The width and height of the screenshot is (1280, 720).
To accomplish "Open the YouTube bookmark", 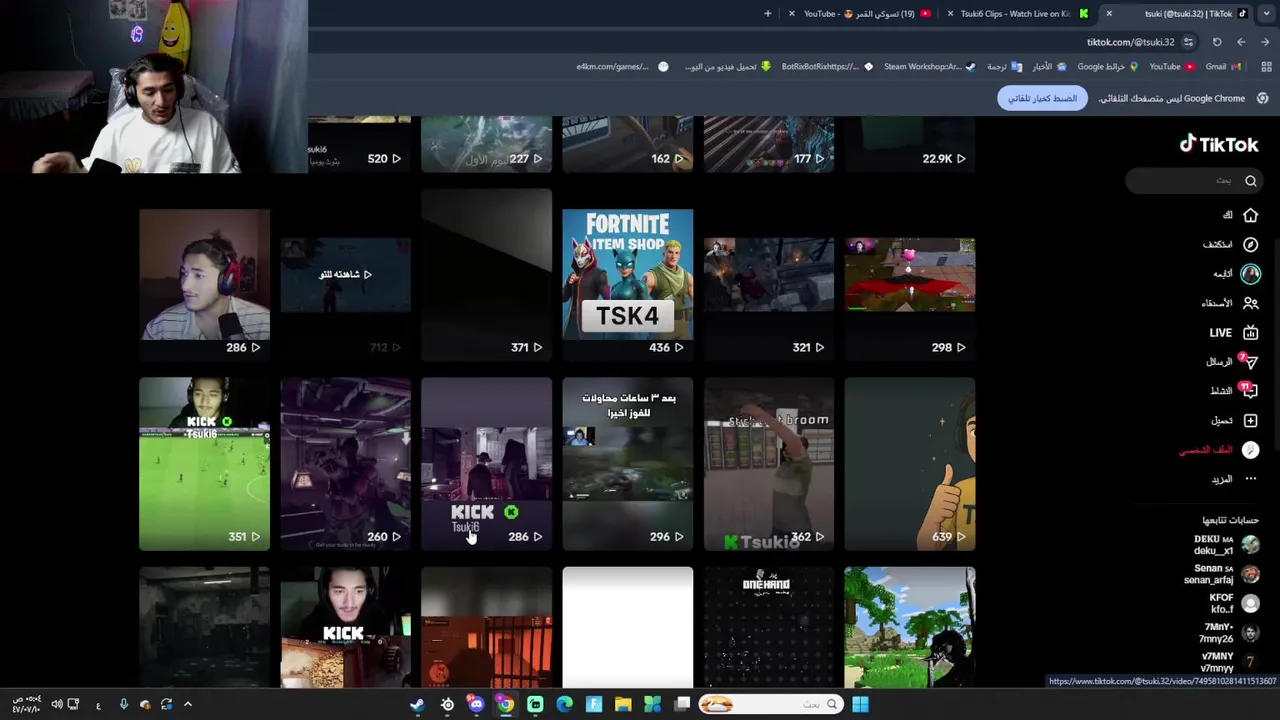I will pos(1172,67).
